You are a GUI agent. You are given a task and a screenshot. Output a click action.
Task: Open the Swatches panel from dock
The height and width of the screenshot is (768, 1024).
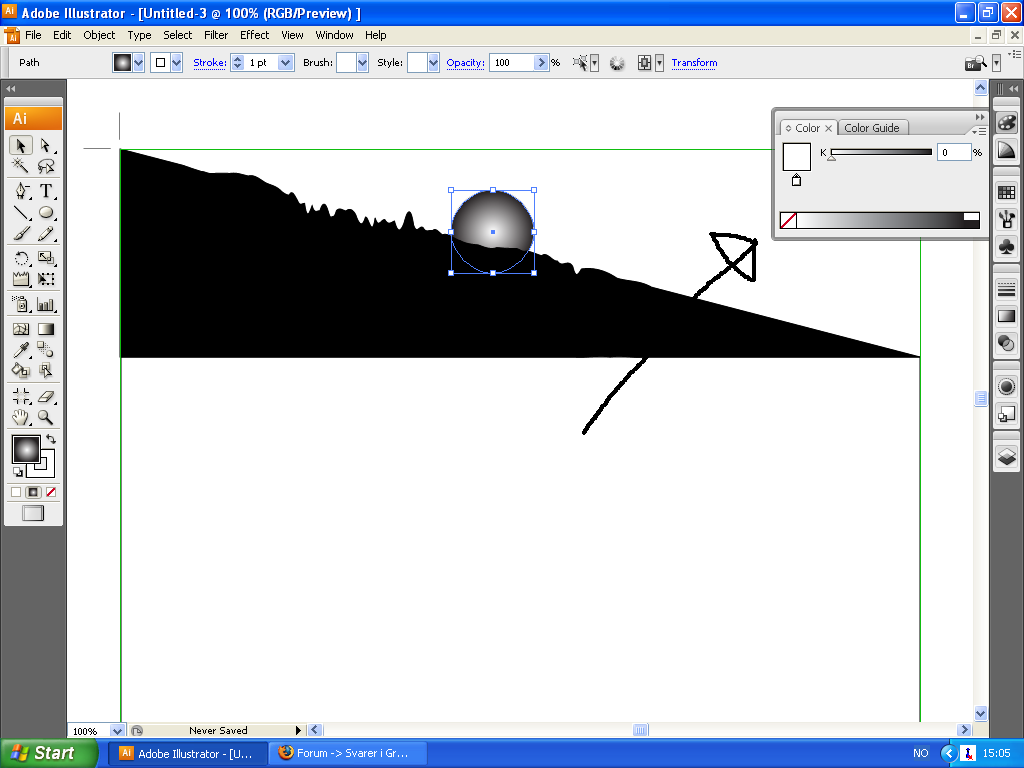(x=1006, y=193)
